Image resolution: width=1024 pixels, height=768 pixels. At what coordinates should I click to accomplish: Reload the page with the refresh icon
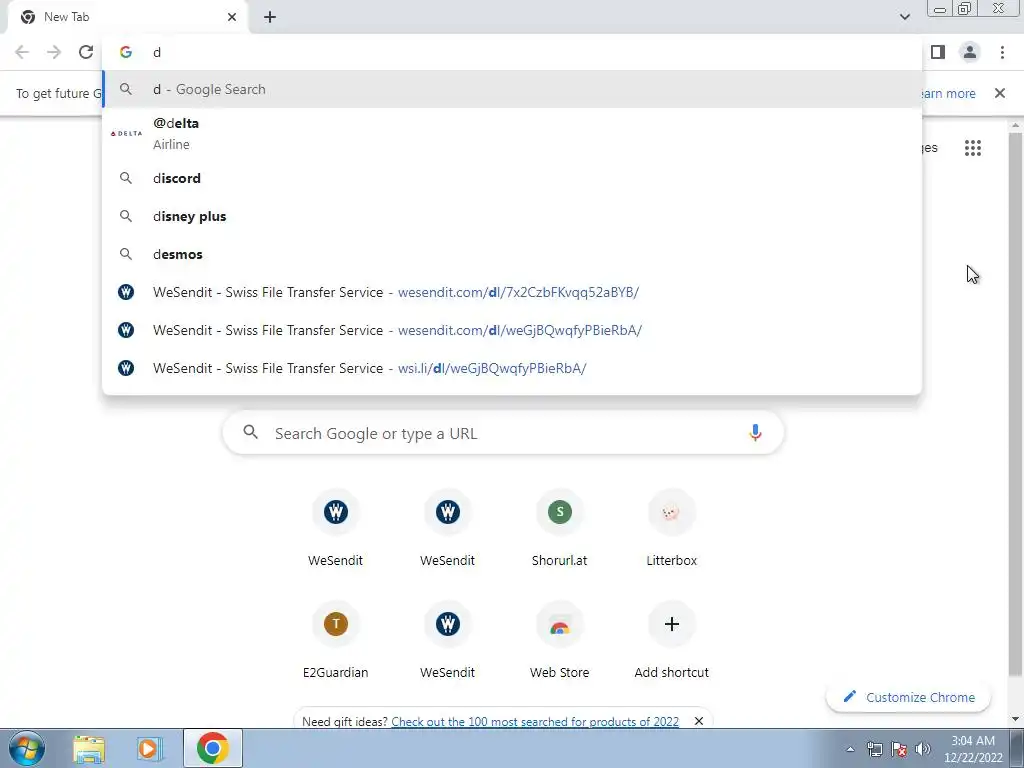[x=86, y=52]
